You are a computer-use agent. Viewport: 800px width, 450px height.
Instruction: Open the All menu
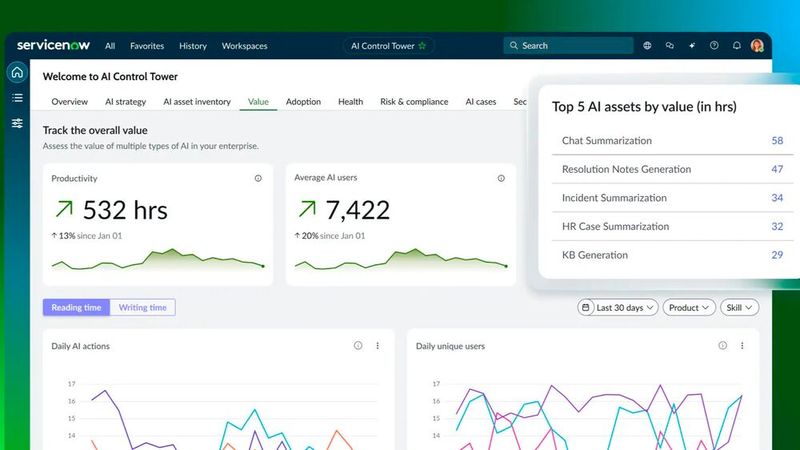(110, 45)
